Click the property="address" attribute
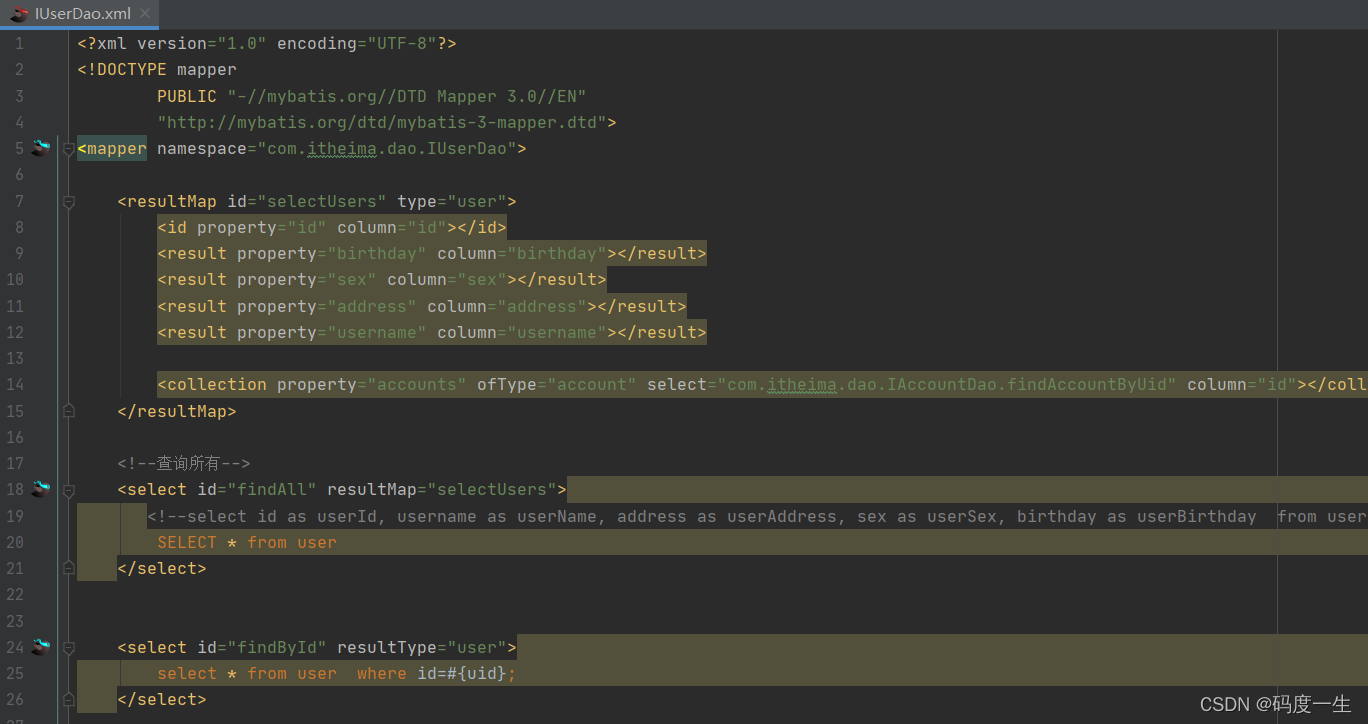Image resolution: width=1368 pixels, height=724 pixels. click(x=327, y=307)
